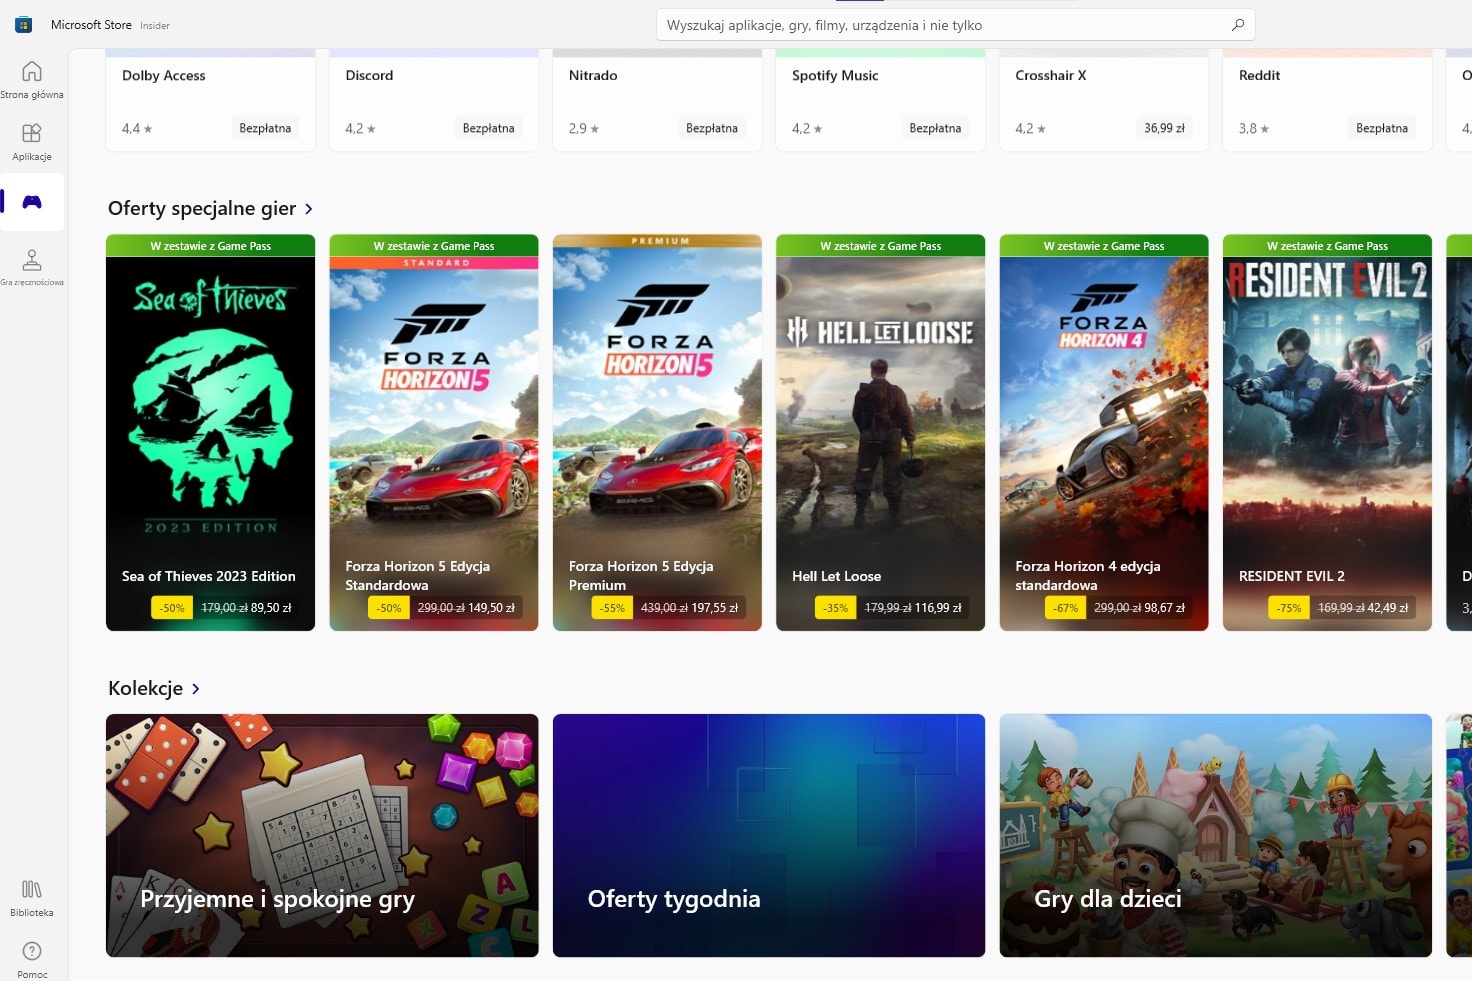Image resolution: width=1472 pixels, height=981 pixels.
Task: Open the Oferty tygodnia collection
Action: pyautogui.click(x=768, y=835)
